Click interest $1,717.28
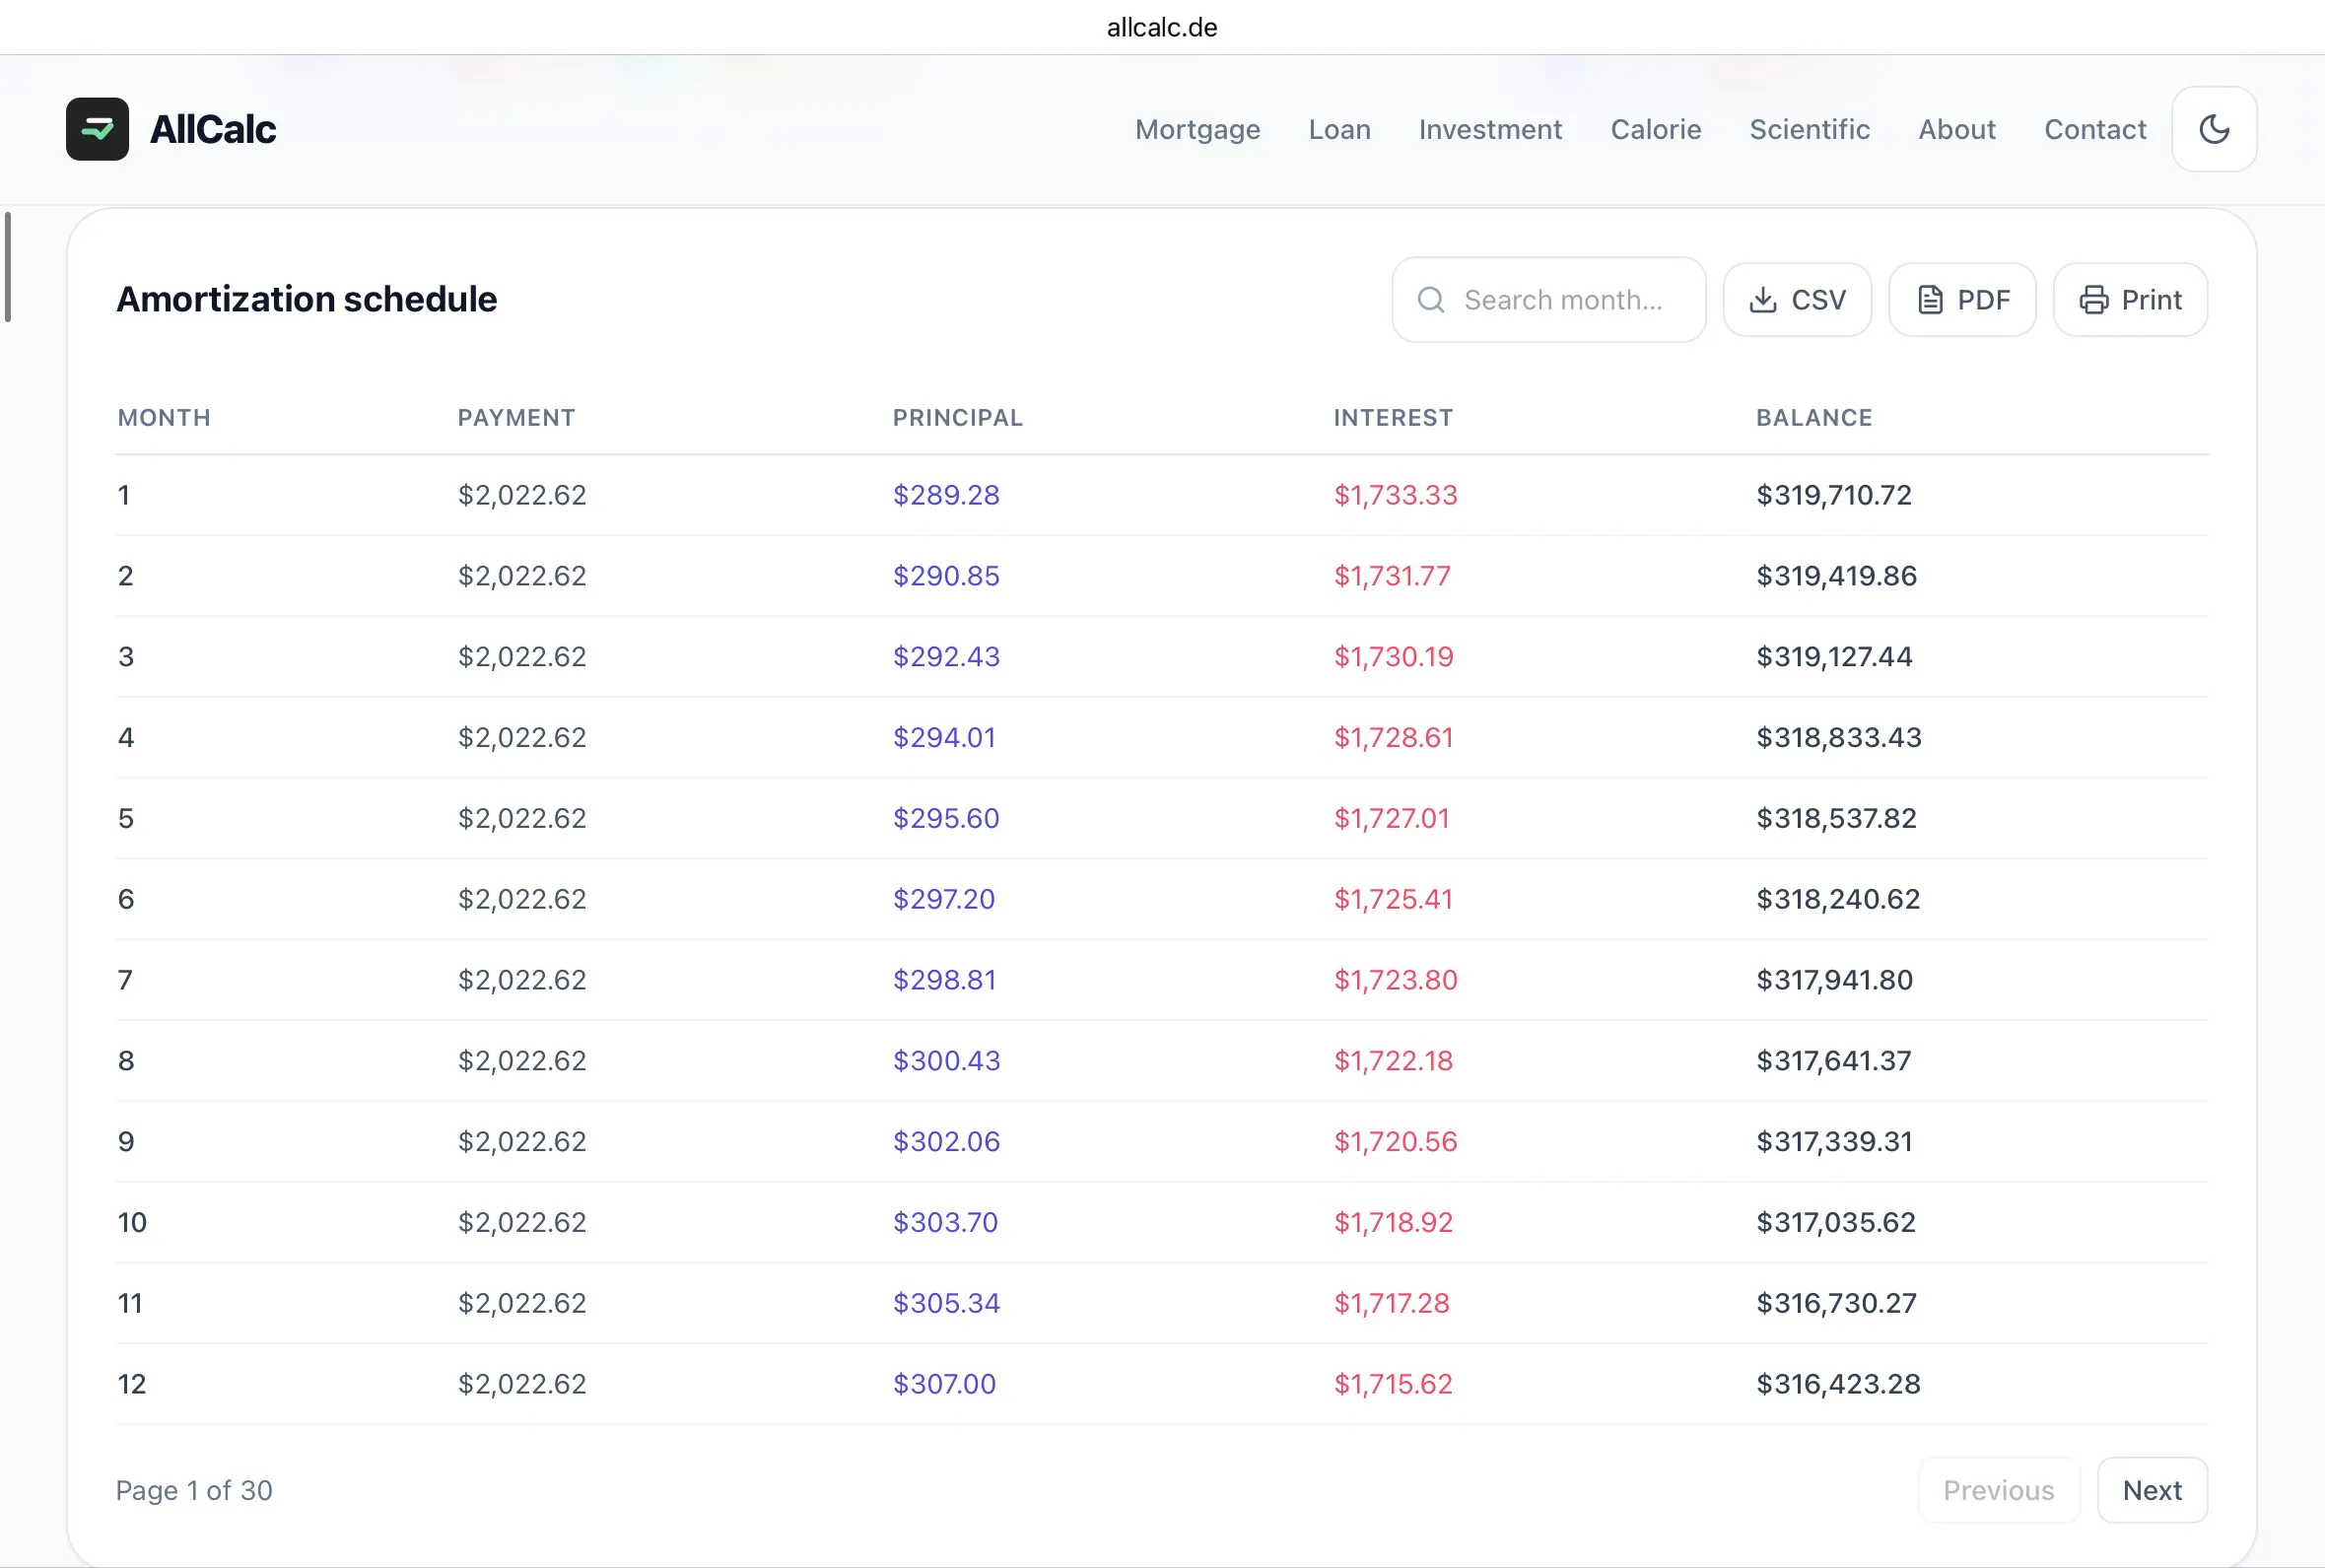Screen dimensions: 2325x1568 coord(1391,1304)
